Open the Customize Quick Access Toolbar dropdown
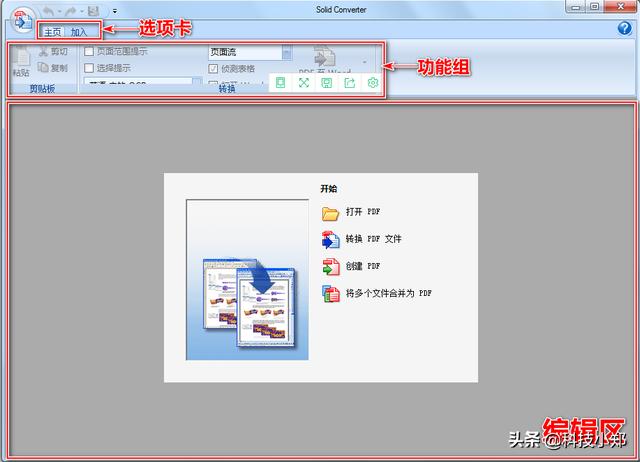Screen dimensions: 640x462 pos(115,11)
